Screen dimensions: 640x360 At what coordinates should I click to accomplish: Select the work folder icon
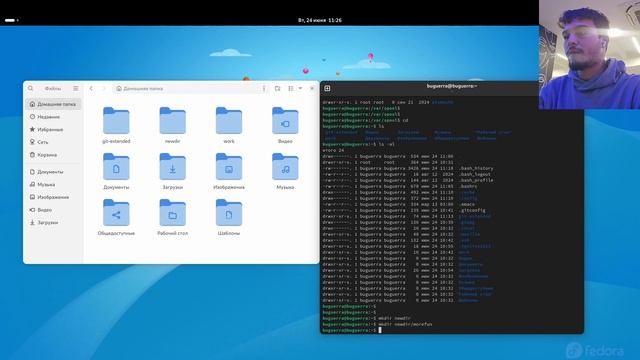(x=229, y=121)
